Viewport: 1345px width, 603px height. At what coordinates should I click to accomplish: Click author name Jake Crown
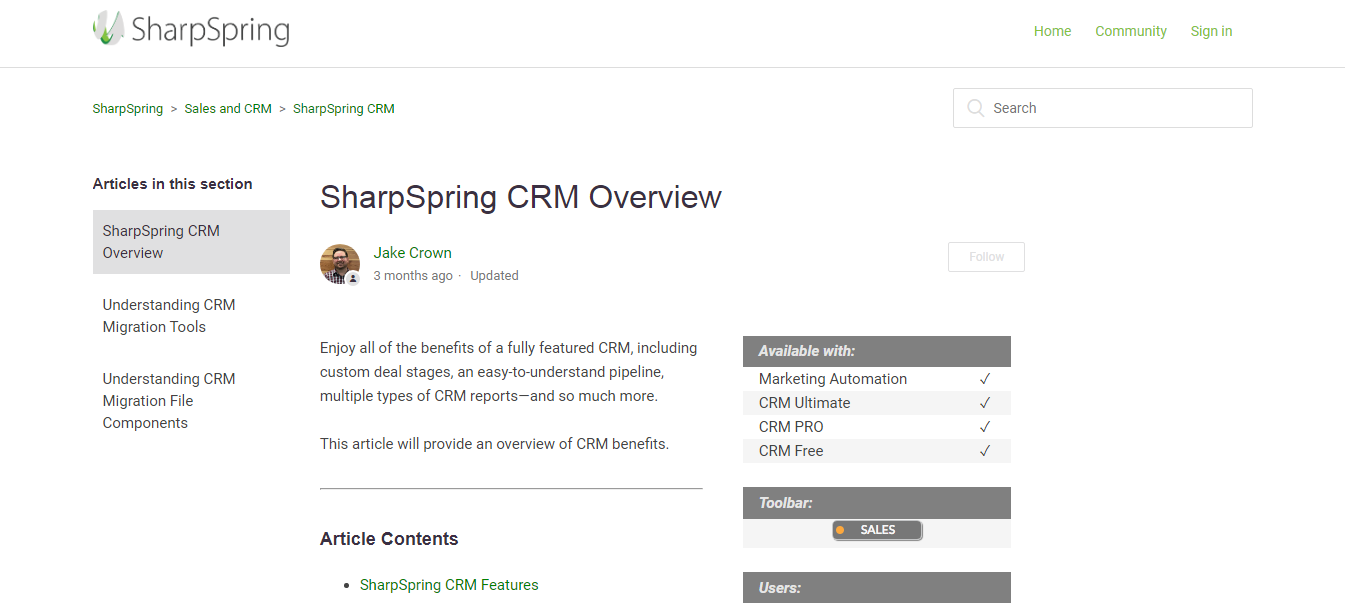pyautogui.click(x=413, y=253)
